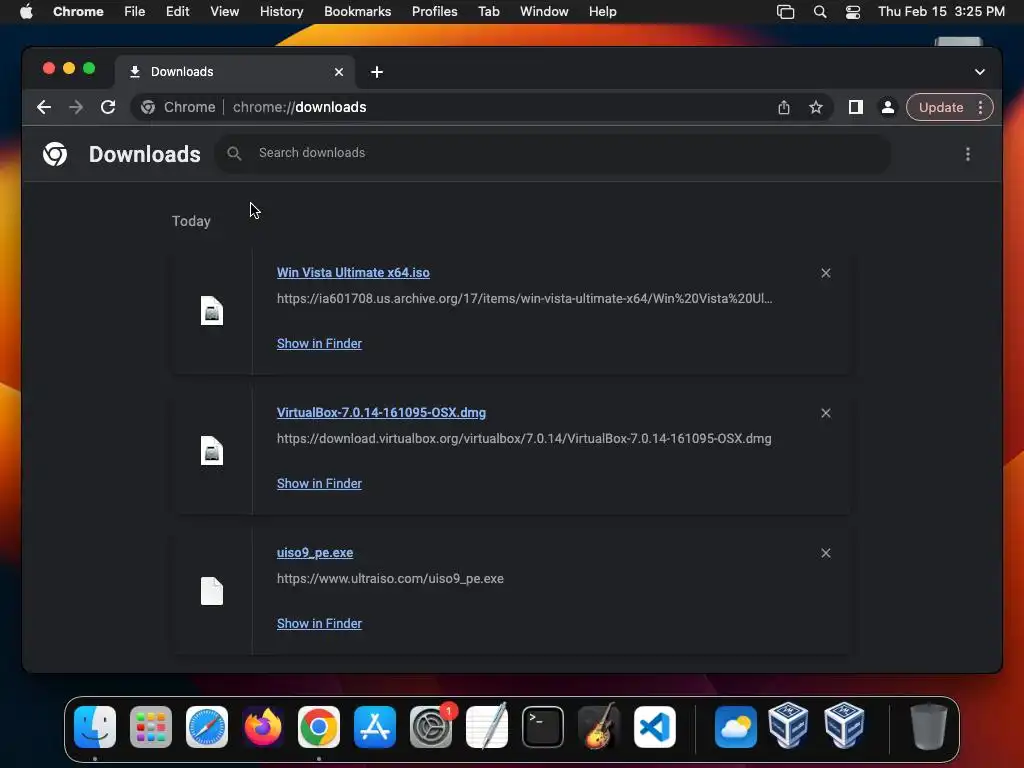
Task: Open the History menu
Action: pyautogui.click(x=281, y=12)
